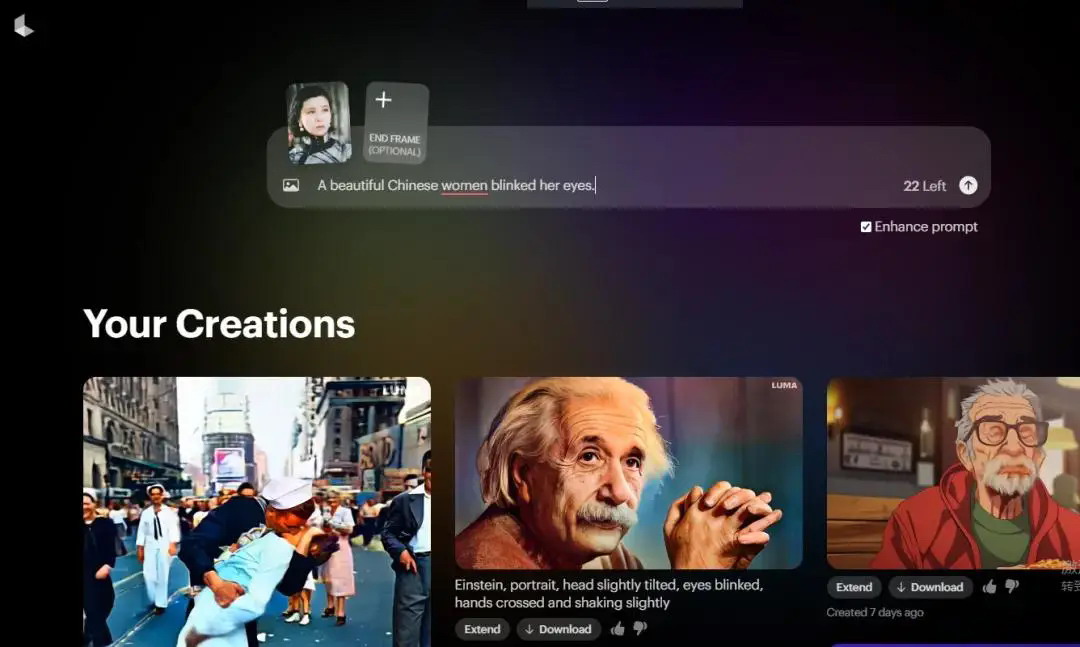Dislike the anime old man video
The width and height of the screenshot is (1080, 647).
pyautogui.click(x=1011, y=587)
